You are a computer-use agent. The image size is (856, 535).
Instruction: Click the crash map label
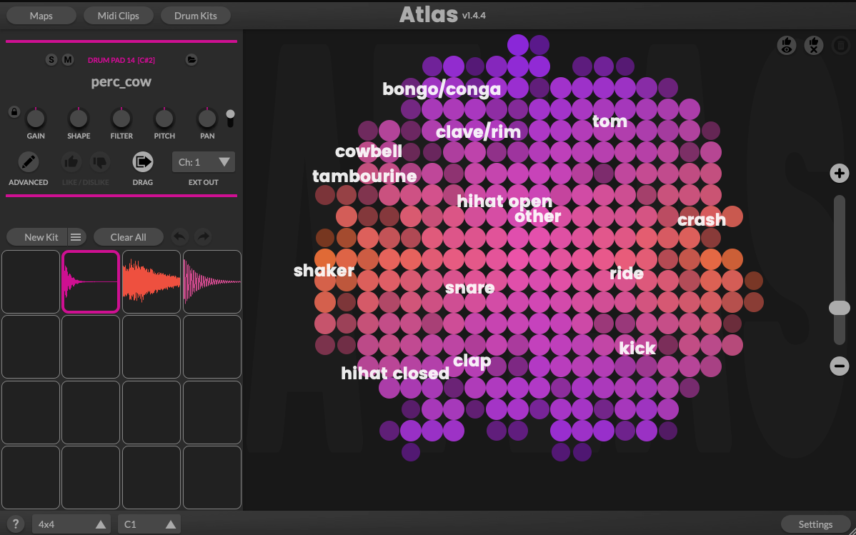pos(702,219)
